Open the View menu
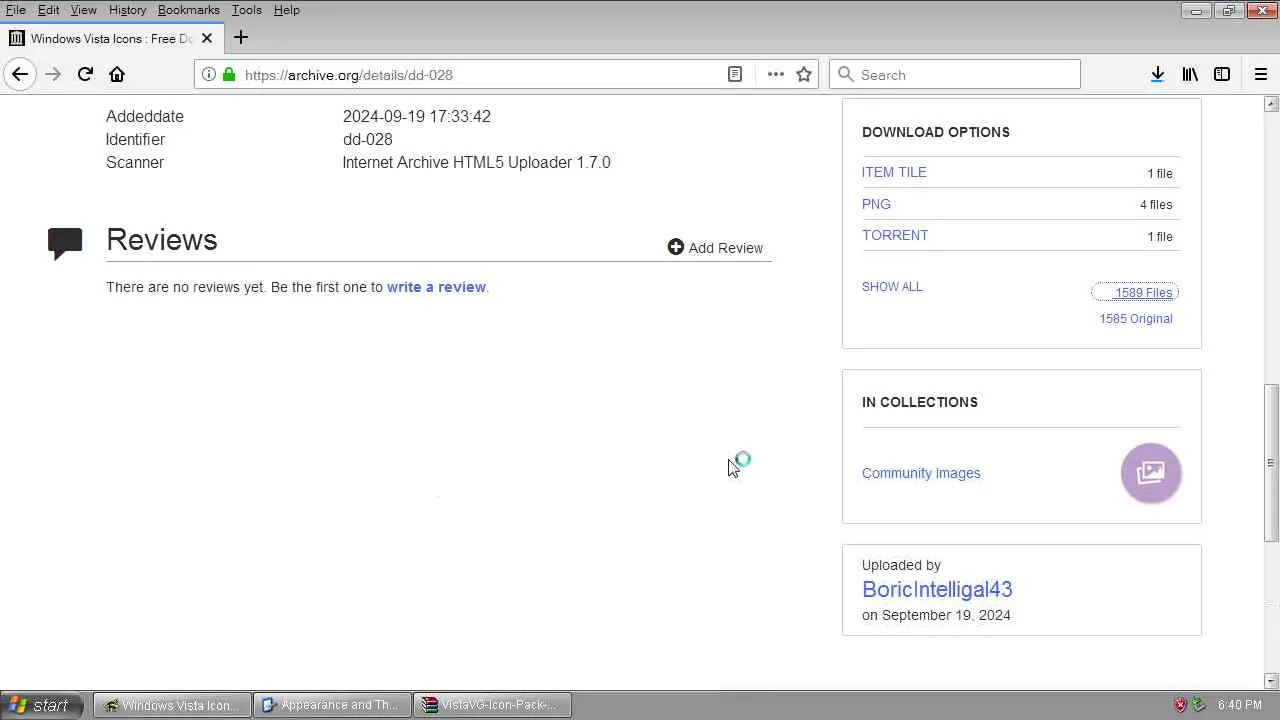The width and height of the screenshot is (1280, 720). click(x=83, y=10)
